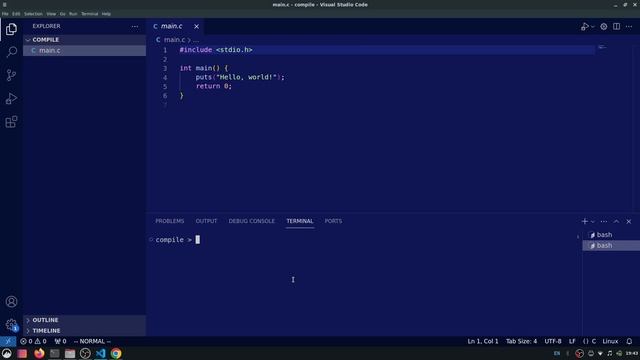Open the Explorer view in activity bar
This screenshot has width=640, height=360.
click(11, 29)
